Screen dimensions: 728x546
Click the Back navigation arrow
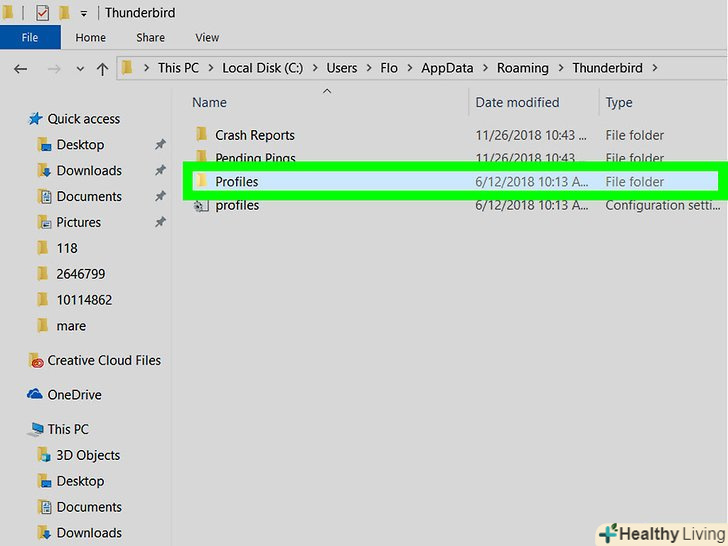click(x=20, y=69)
